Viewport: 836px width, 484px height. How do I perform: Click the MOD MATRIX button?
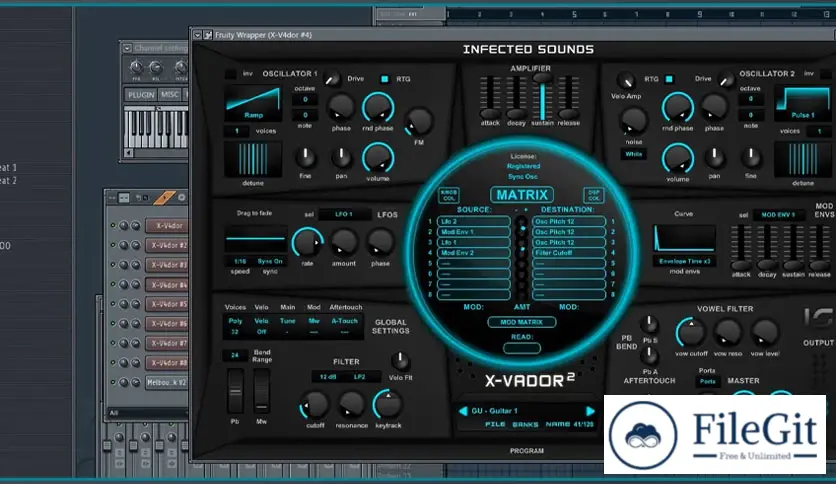(x=521, y=322)
